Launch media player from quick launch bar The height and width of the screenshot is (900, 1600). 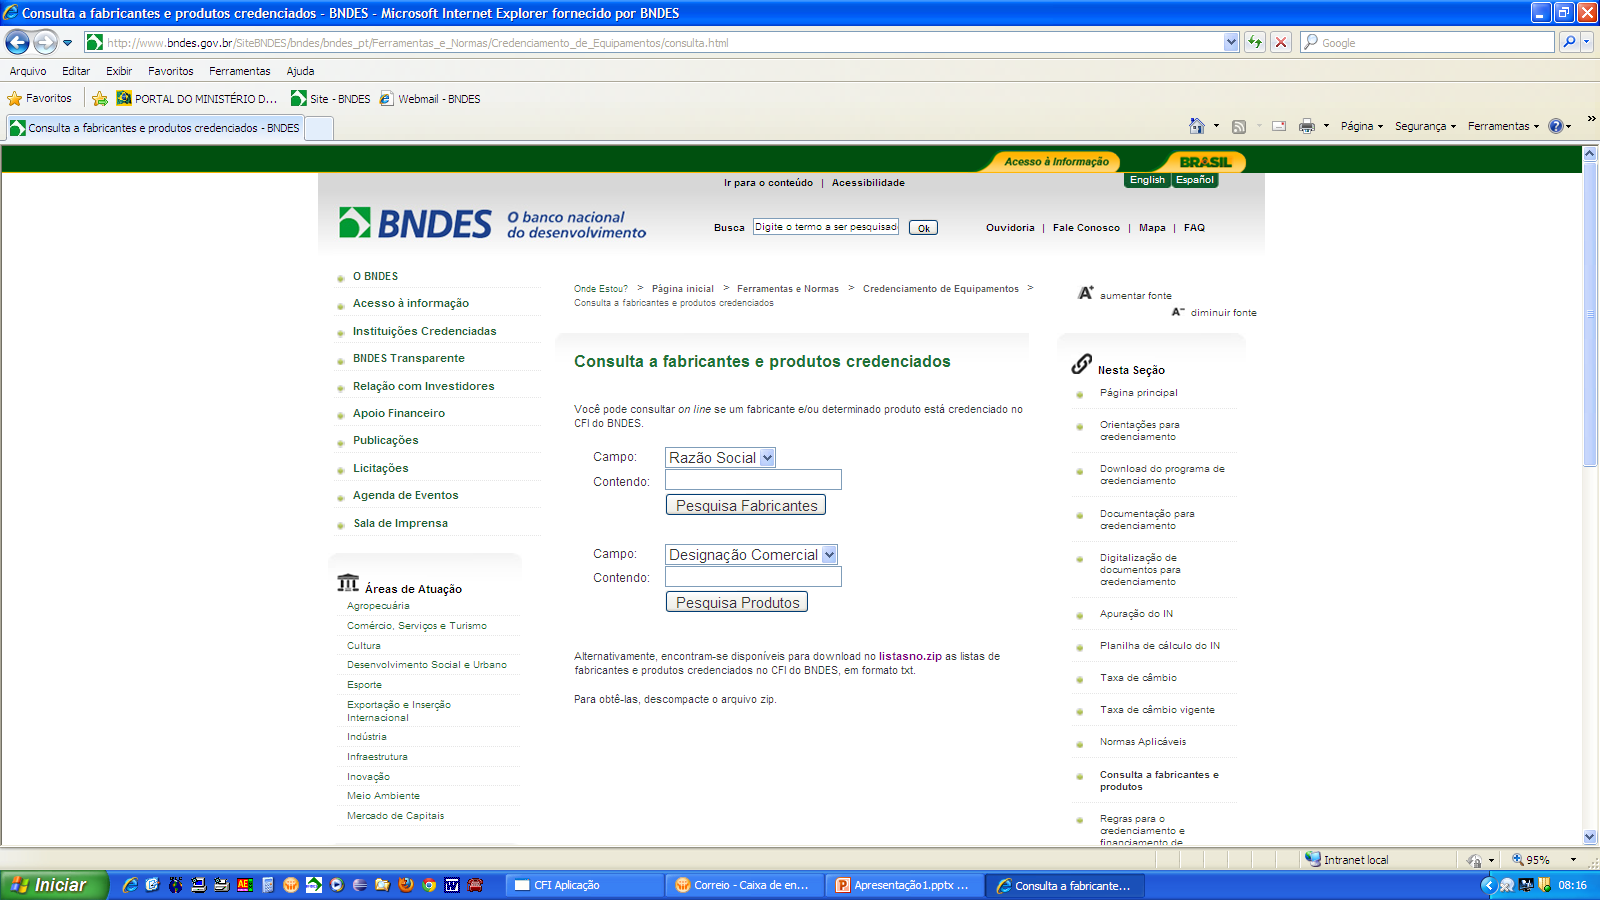pos(337,885)
